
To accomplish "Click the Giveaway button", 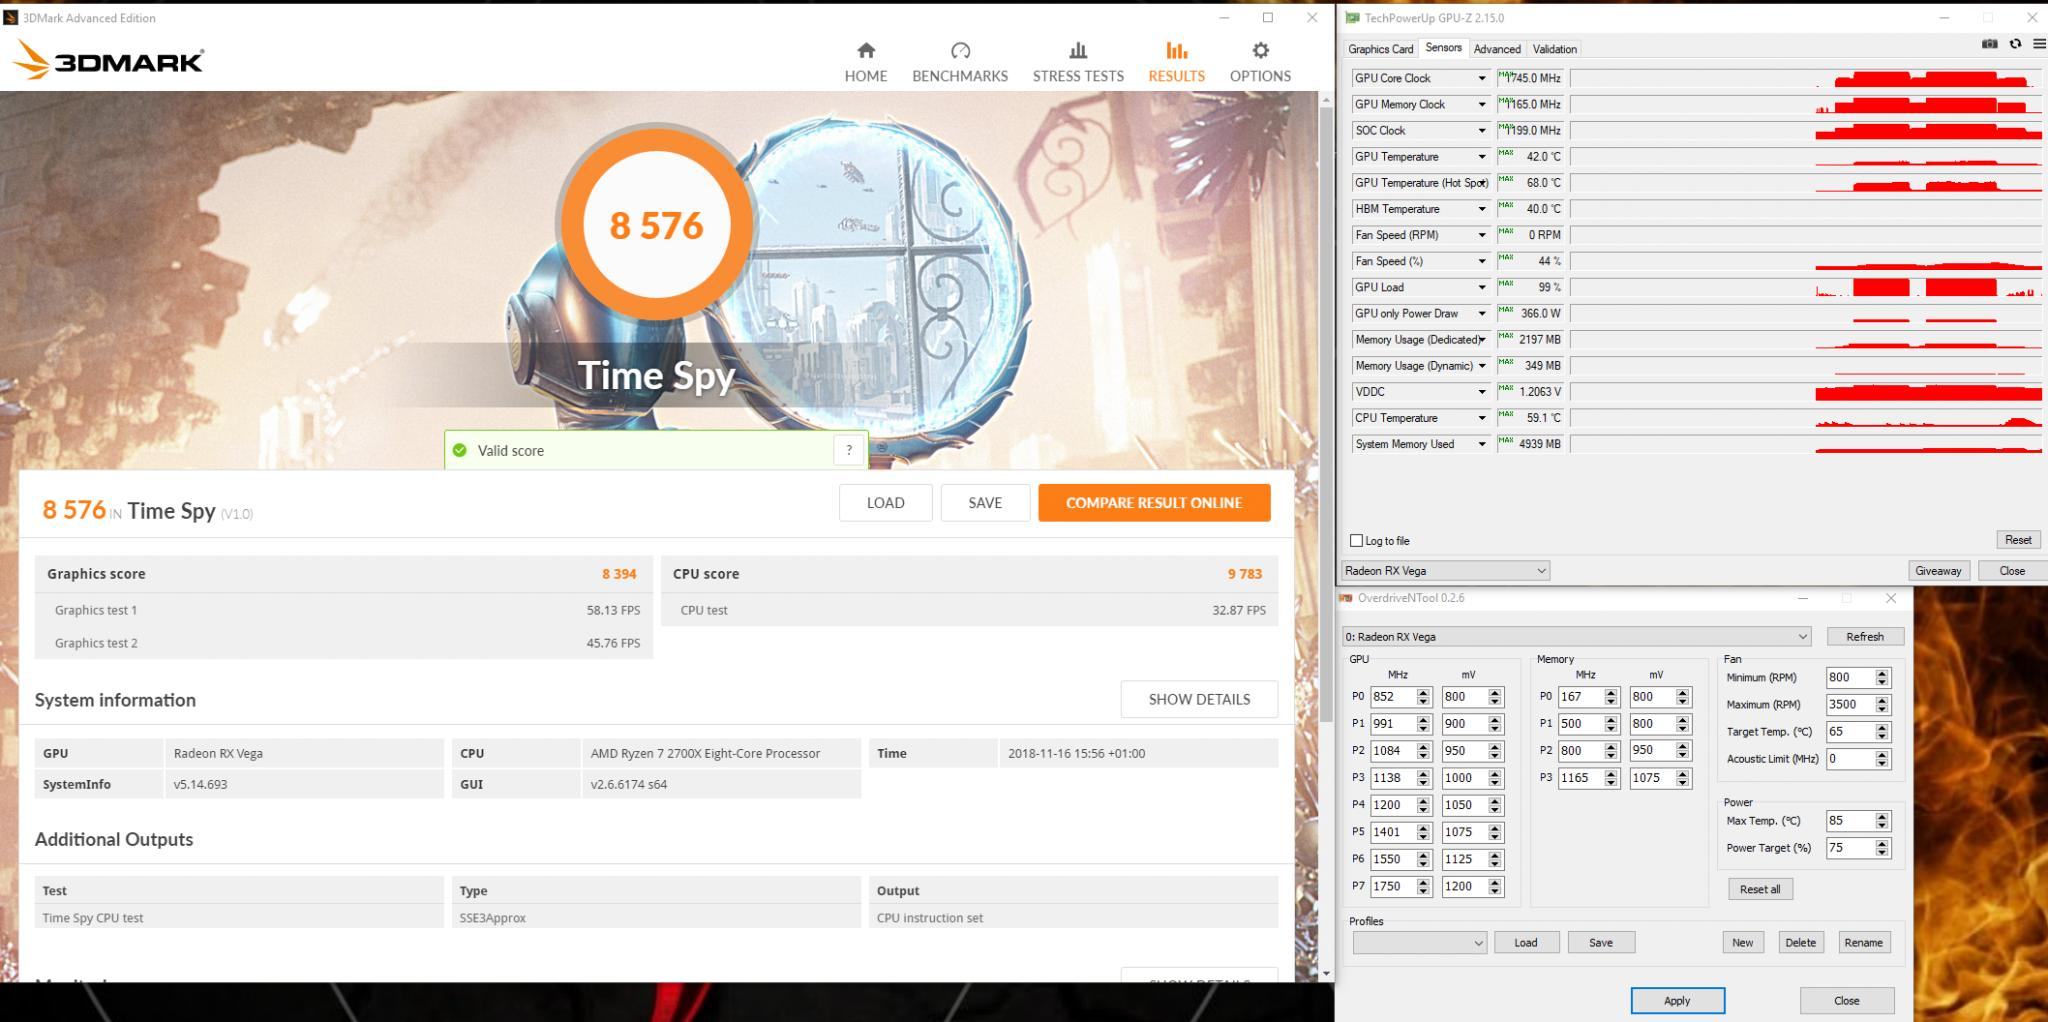I will point(1938,571).
